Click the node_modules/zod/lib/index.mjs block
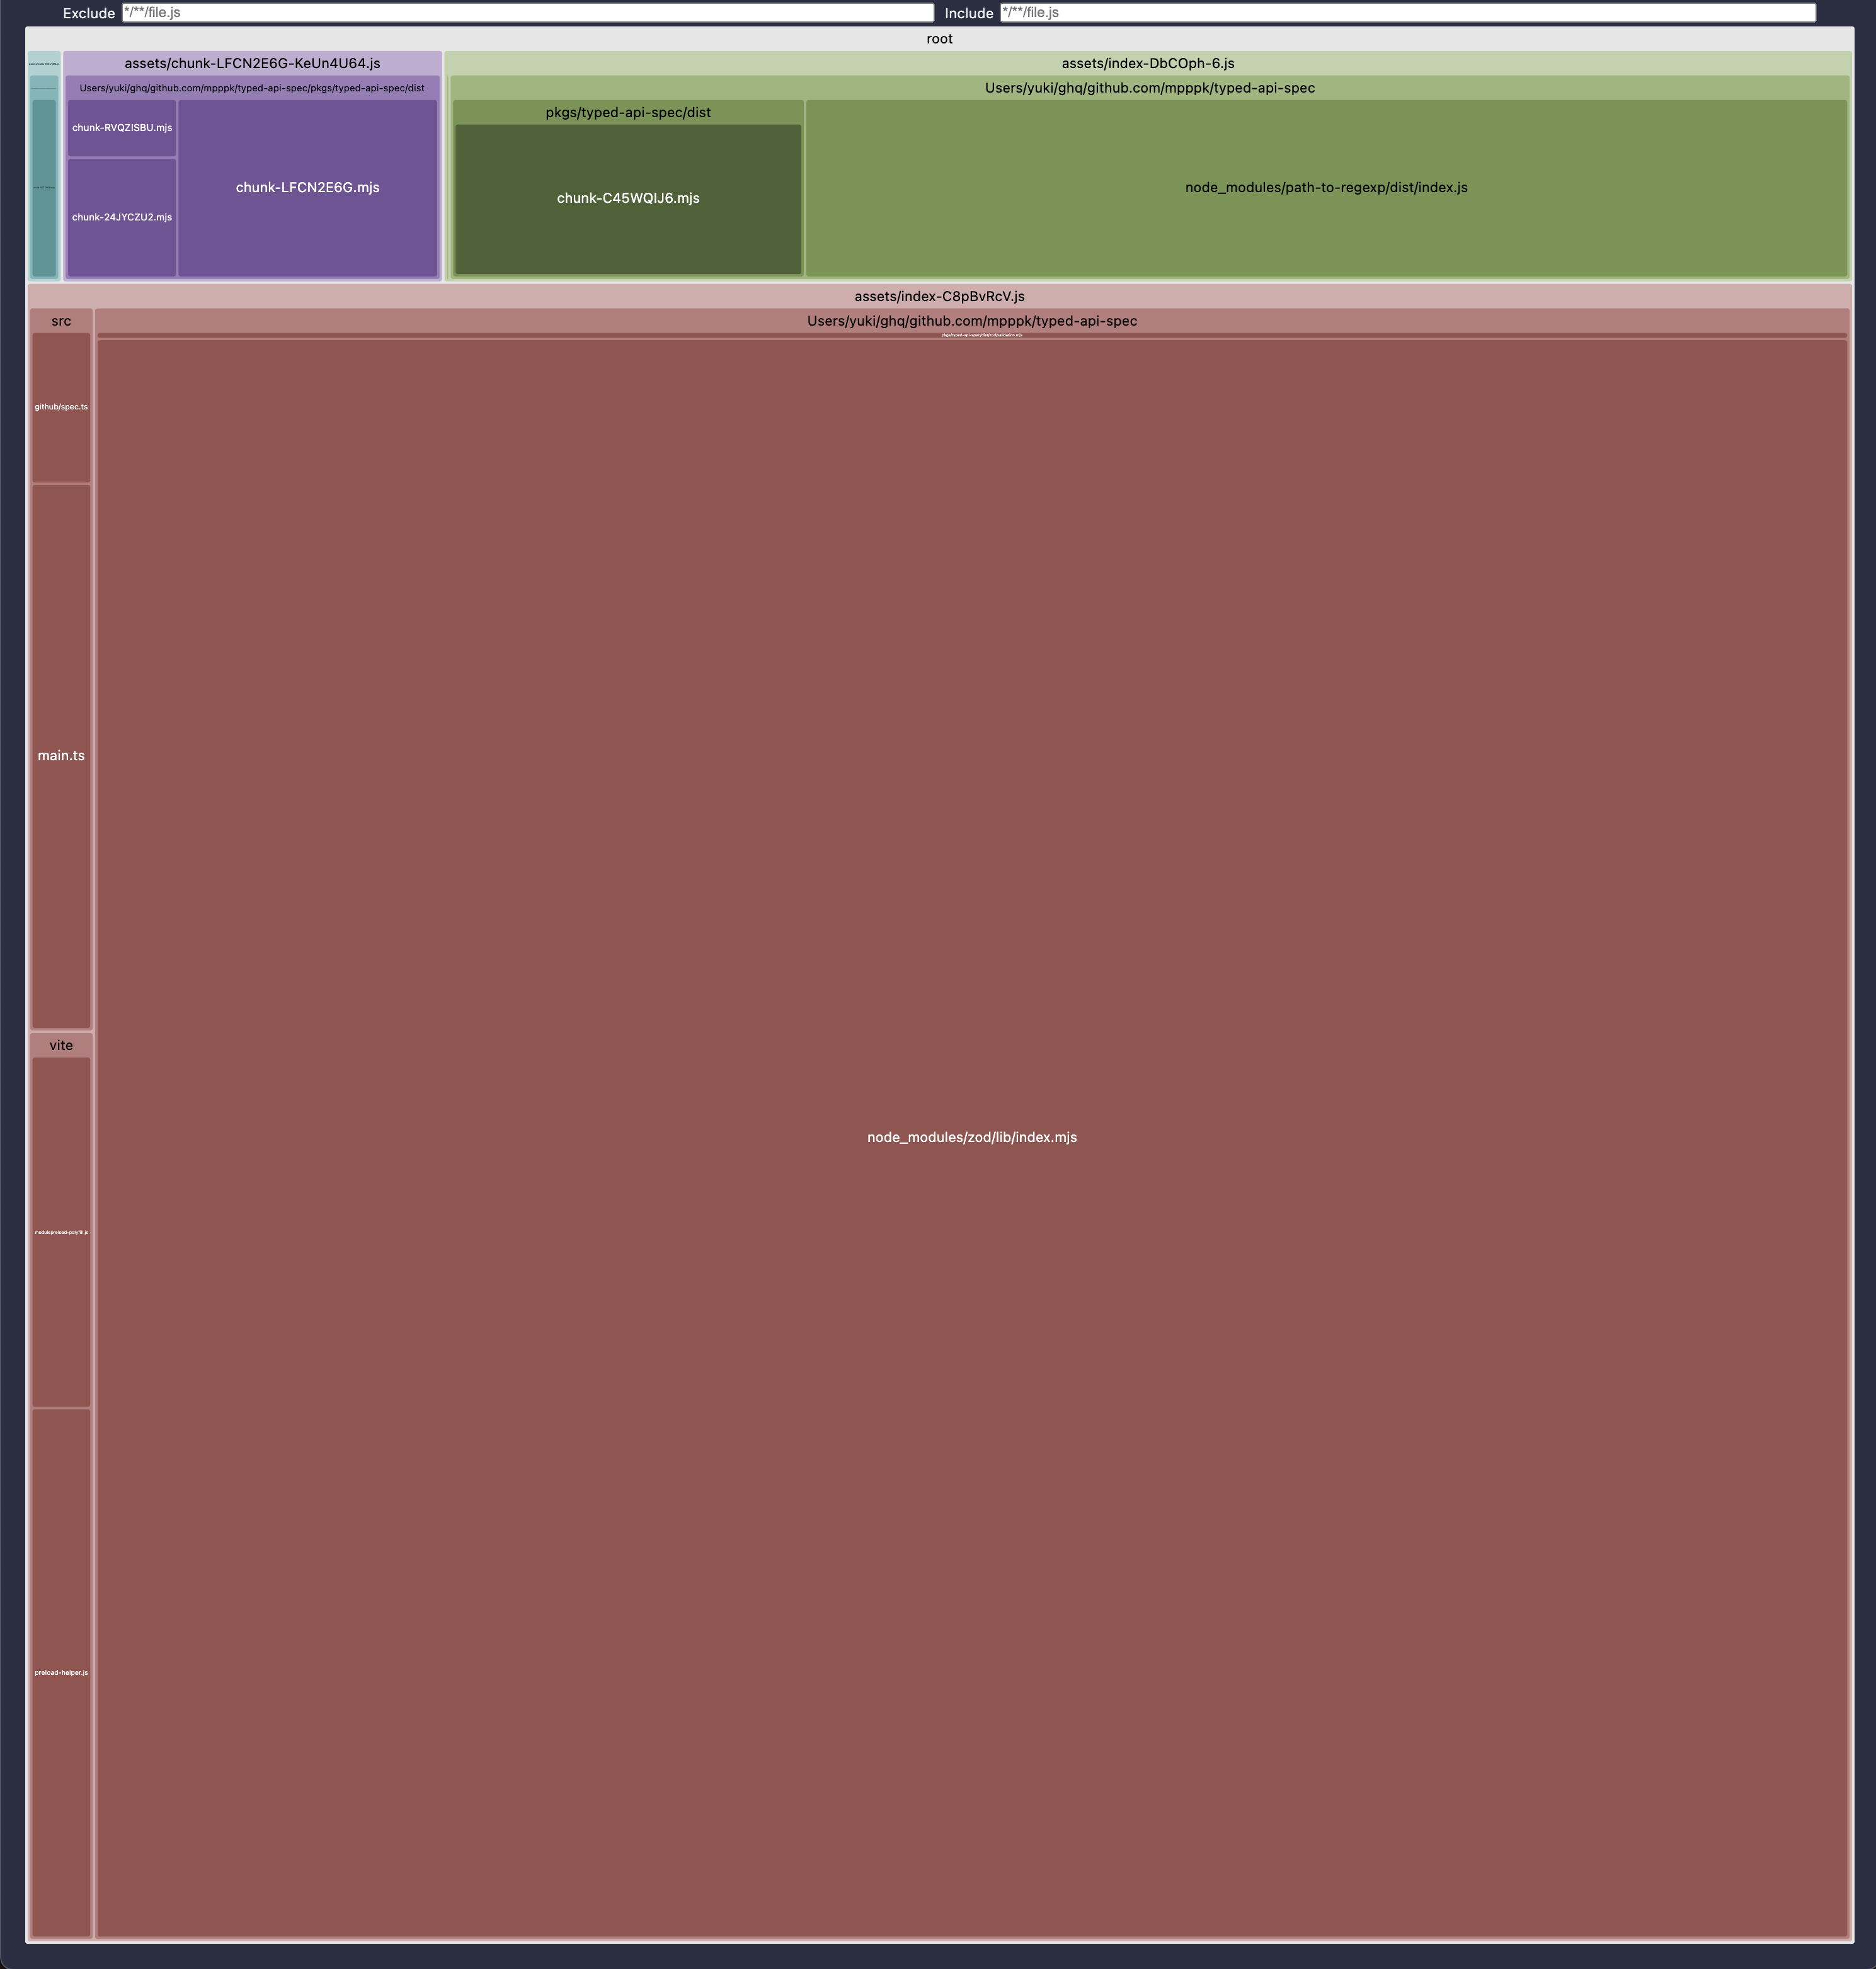This screenshot has width=1876, height=1969. coord(971,1137)
